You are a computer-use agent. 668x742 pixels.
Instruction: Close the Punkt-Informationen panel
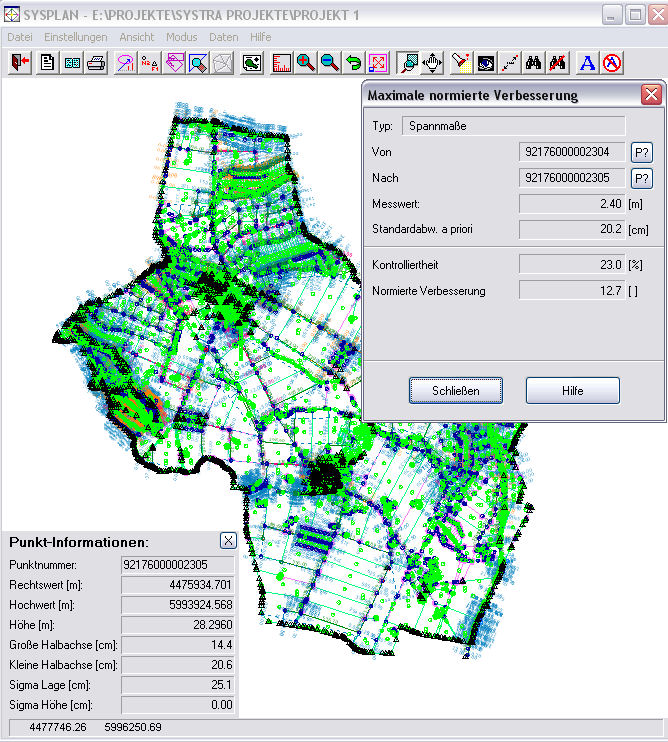[228, 540]
